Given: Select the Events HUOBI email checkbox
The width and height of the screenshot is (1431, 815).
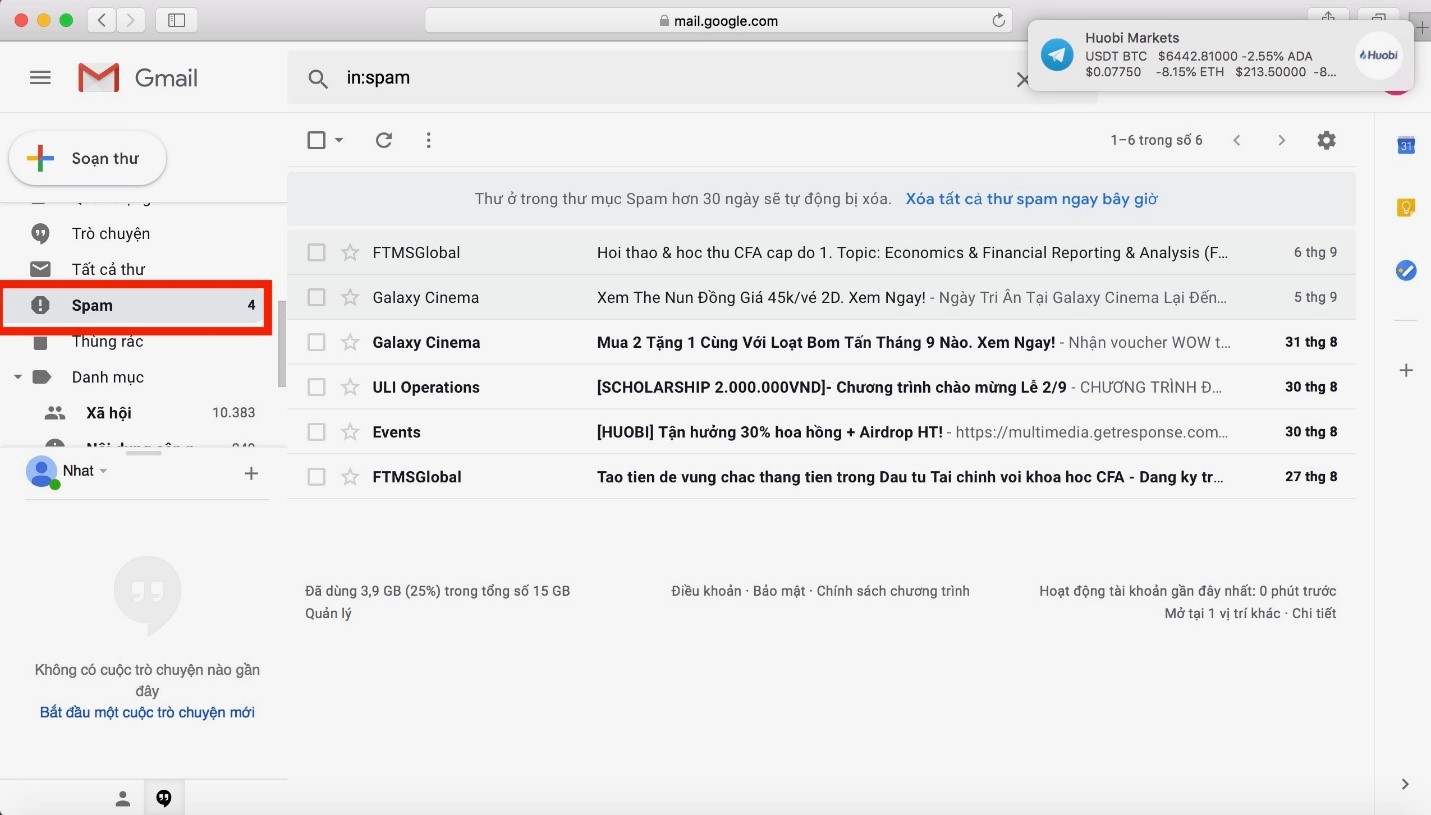Looking at the screenshot, I should (316, 432).
